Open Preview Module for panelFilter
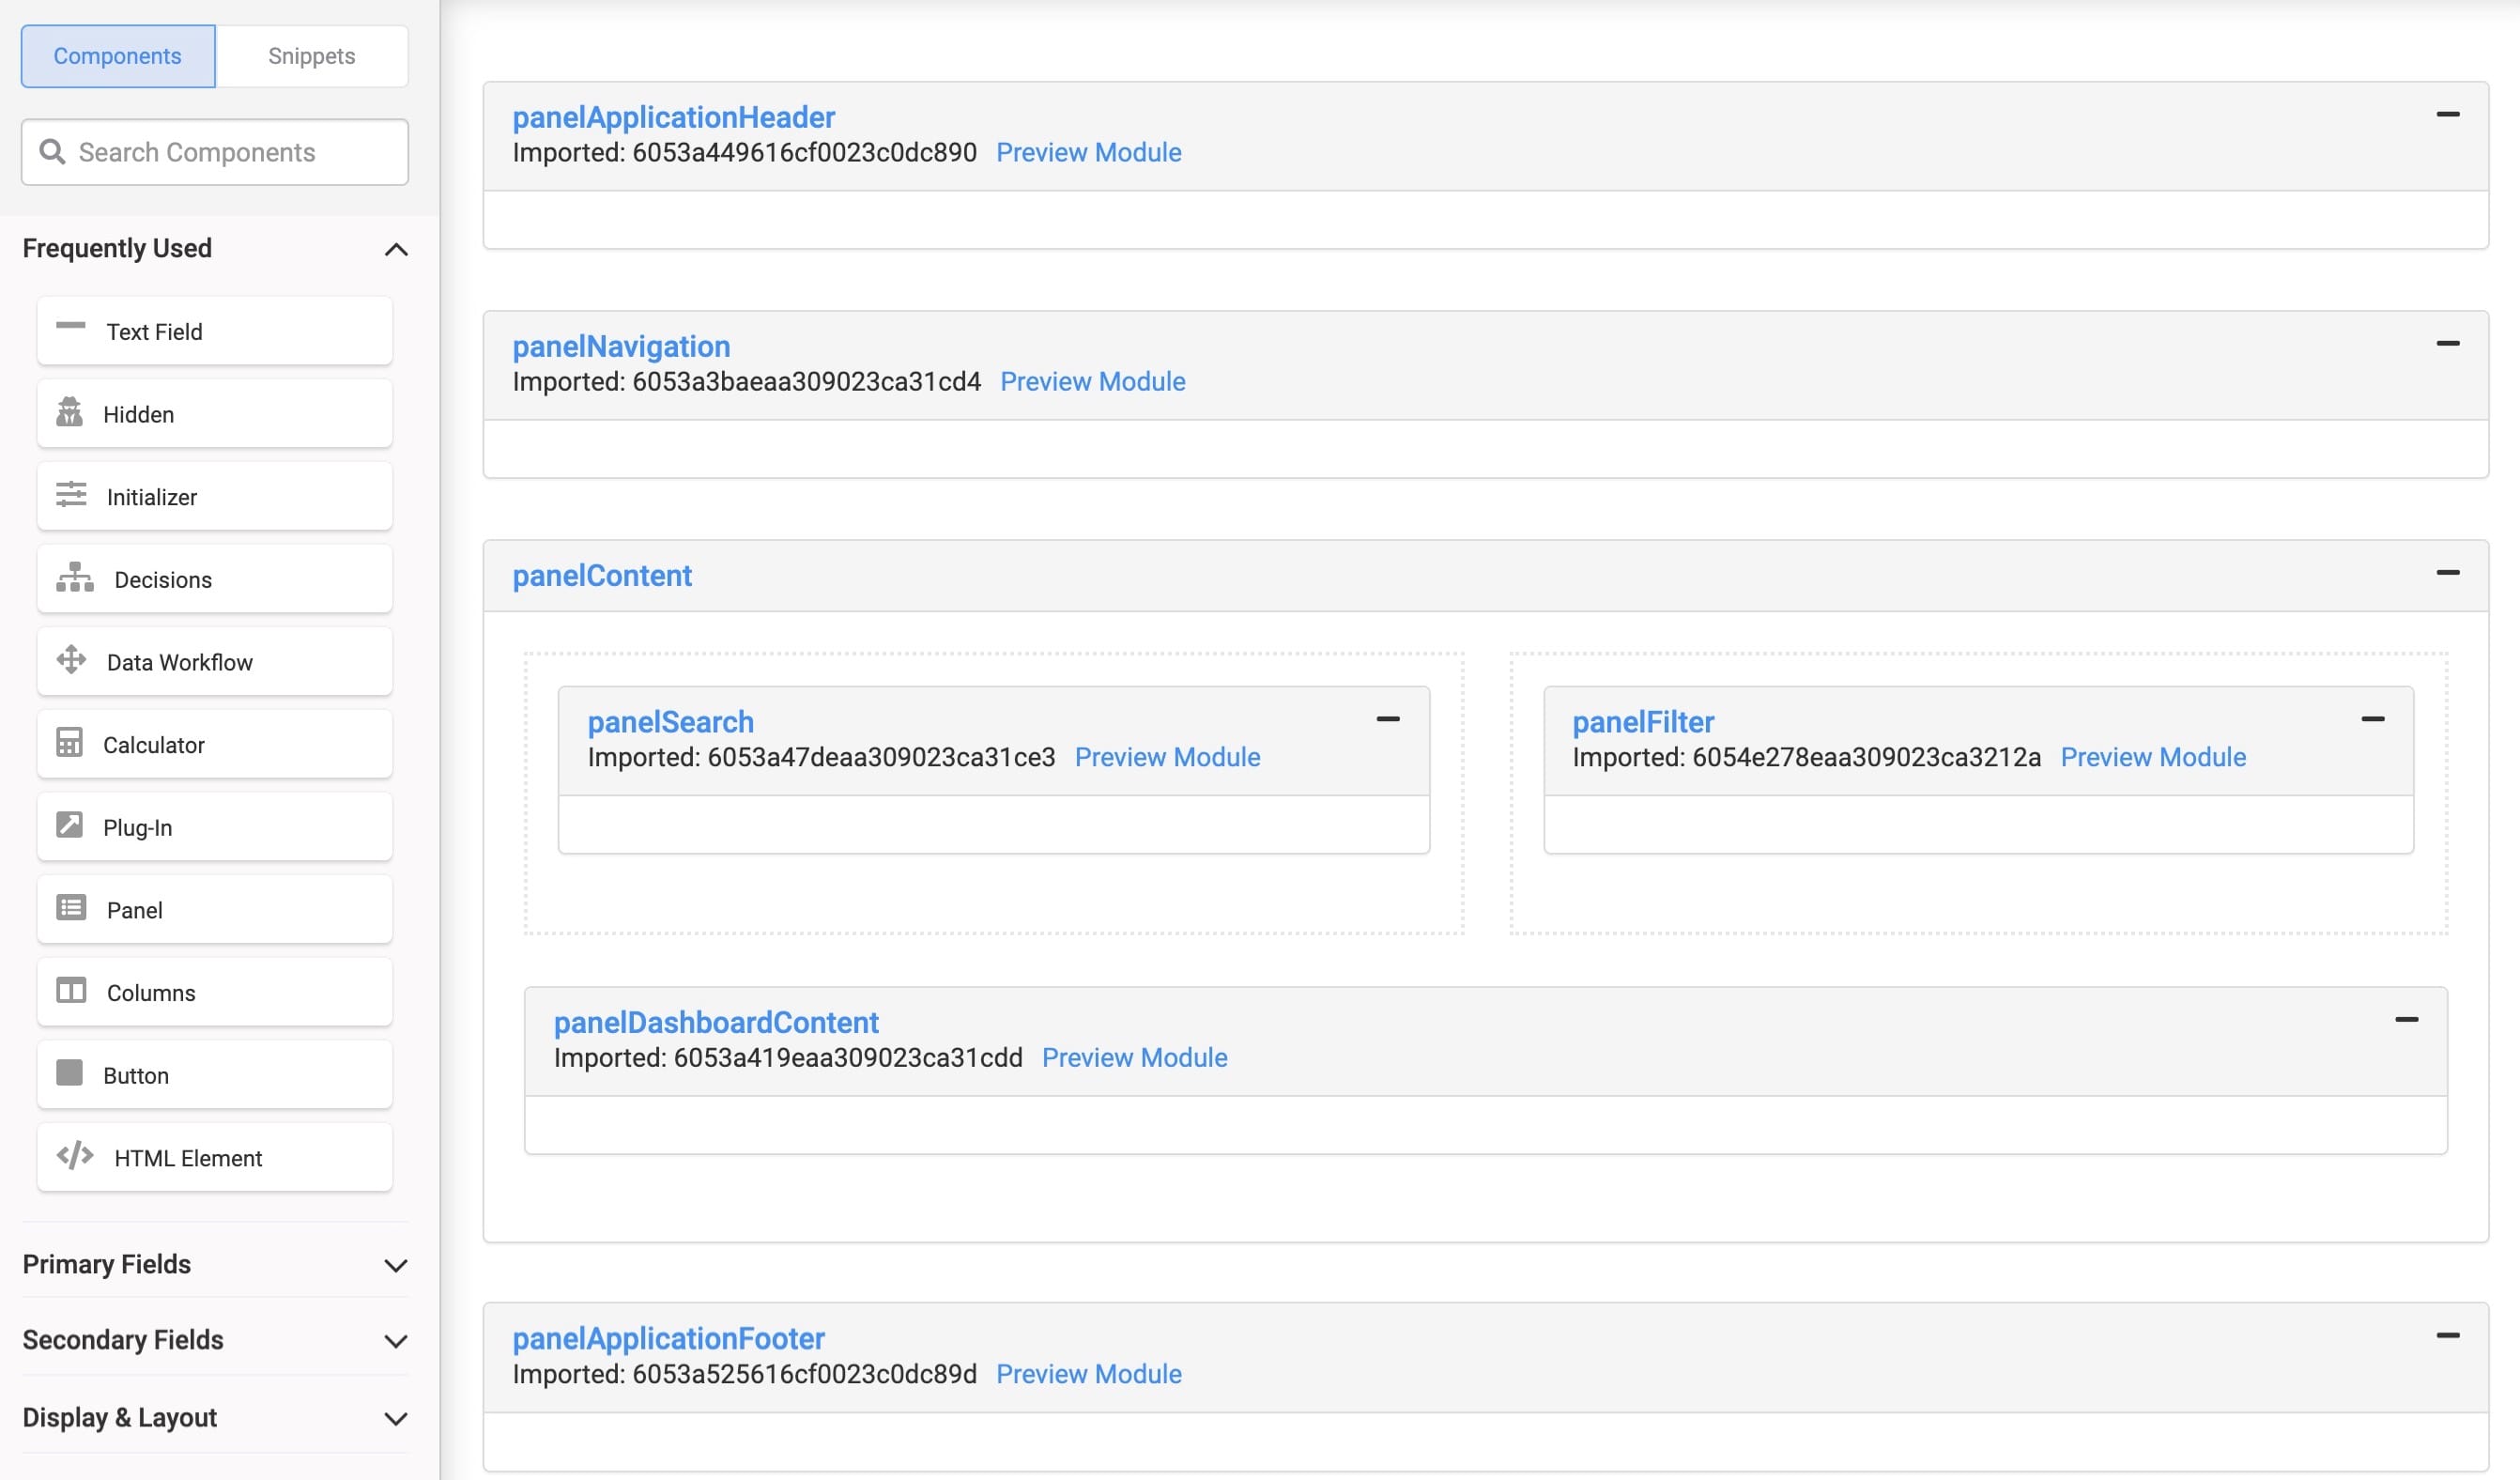The width and height of the screenshot is (2520, 1480). tap(2153, 758)
